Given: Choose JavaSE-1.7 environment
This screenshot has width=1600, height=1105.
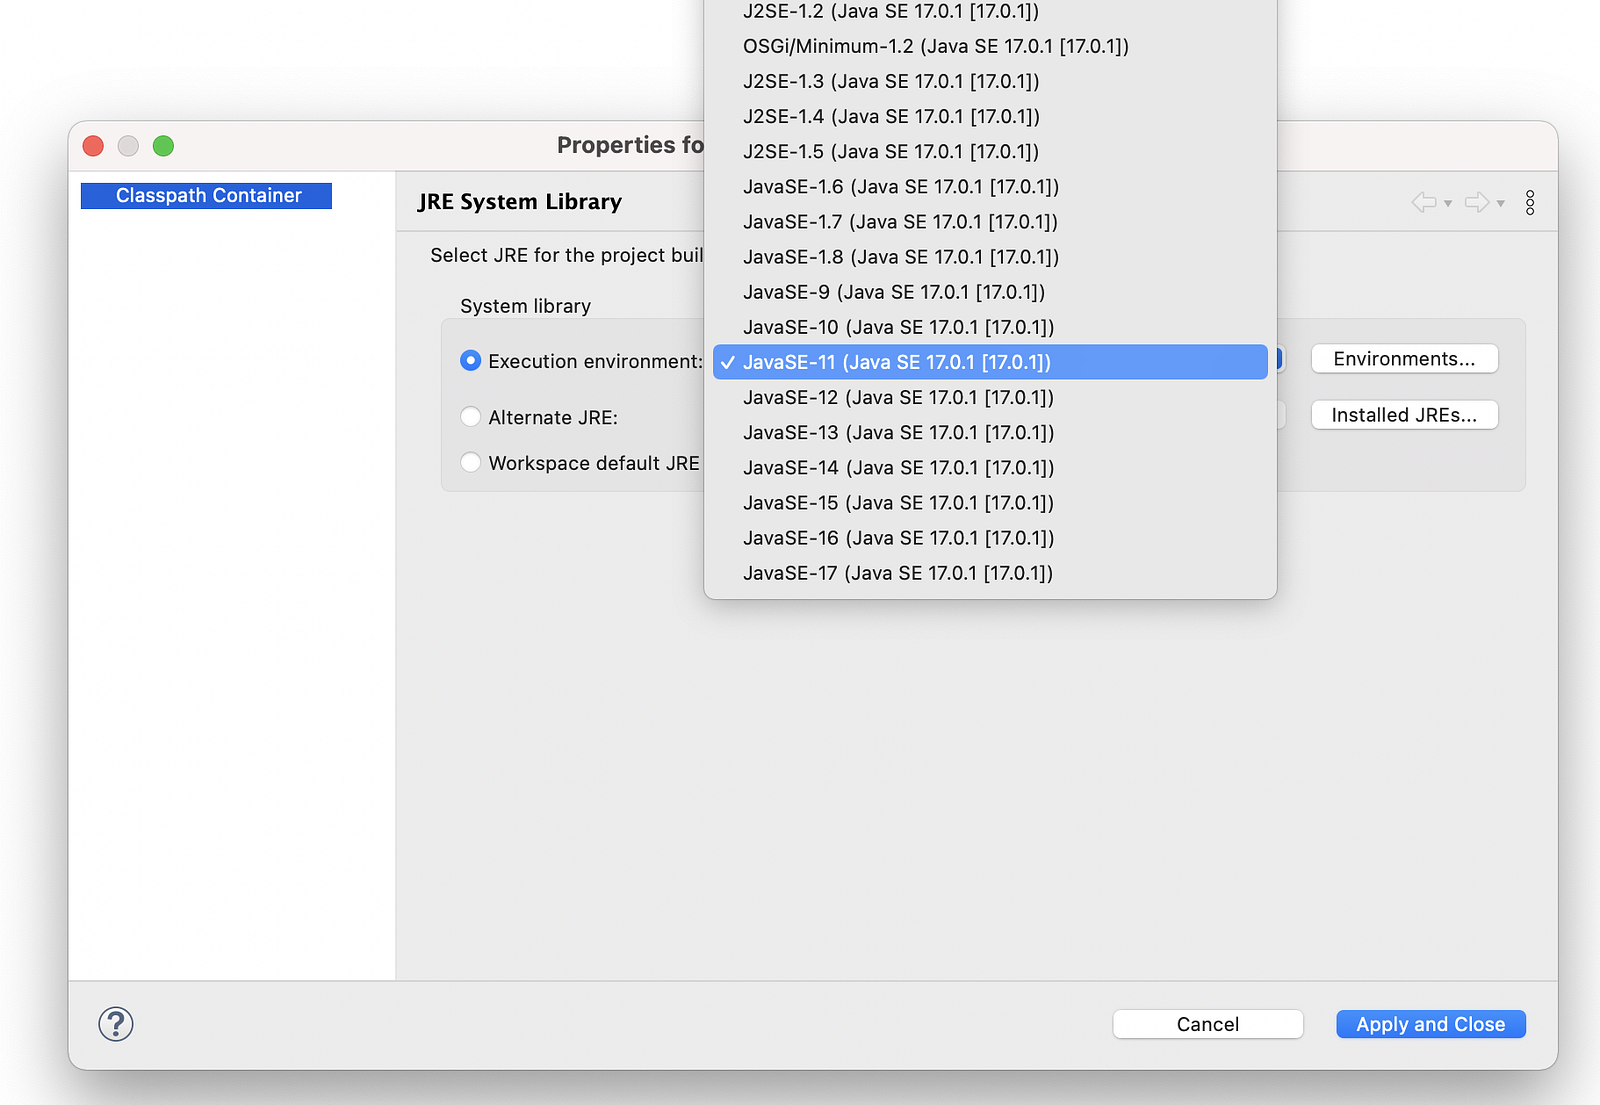Looking at the screenshot, I should [990, 221].
